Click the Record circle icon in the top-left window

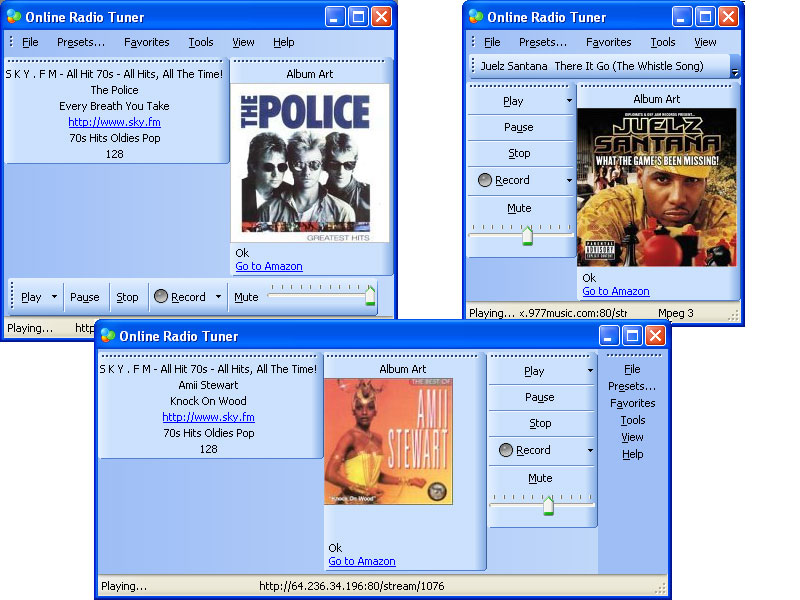(x=161, y=296)
